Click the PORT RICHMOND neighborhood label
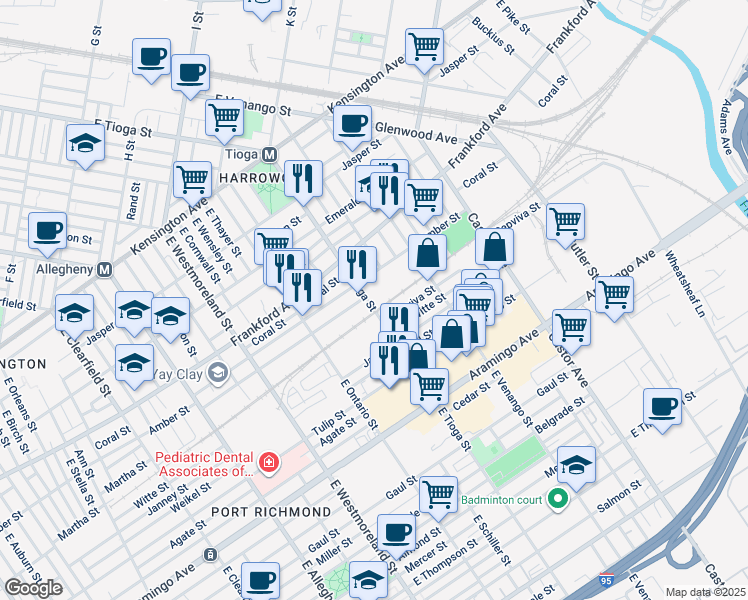The width and height of the screenshot is (748, 600). (x=271, y=512)
